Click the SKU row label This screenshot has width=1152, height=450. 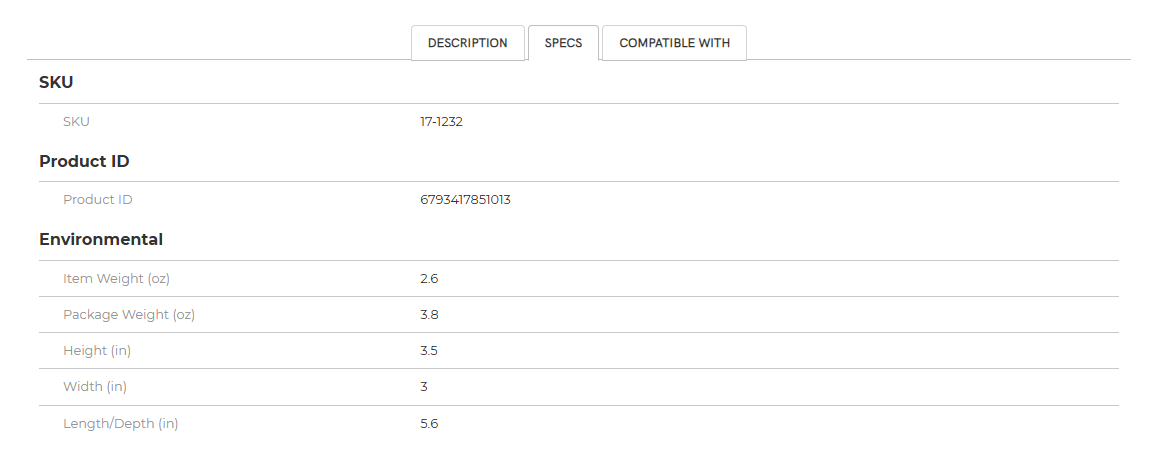pyautogui.click(x=76, y=121)
